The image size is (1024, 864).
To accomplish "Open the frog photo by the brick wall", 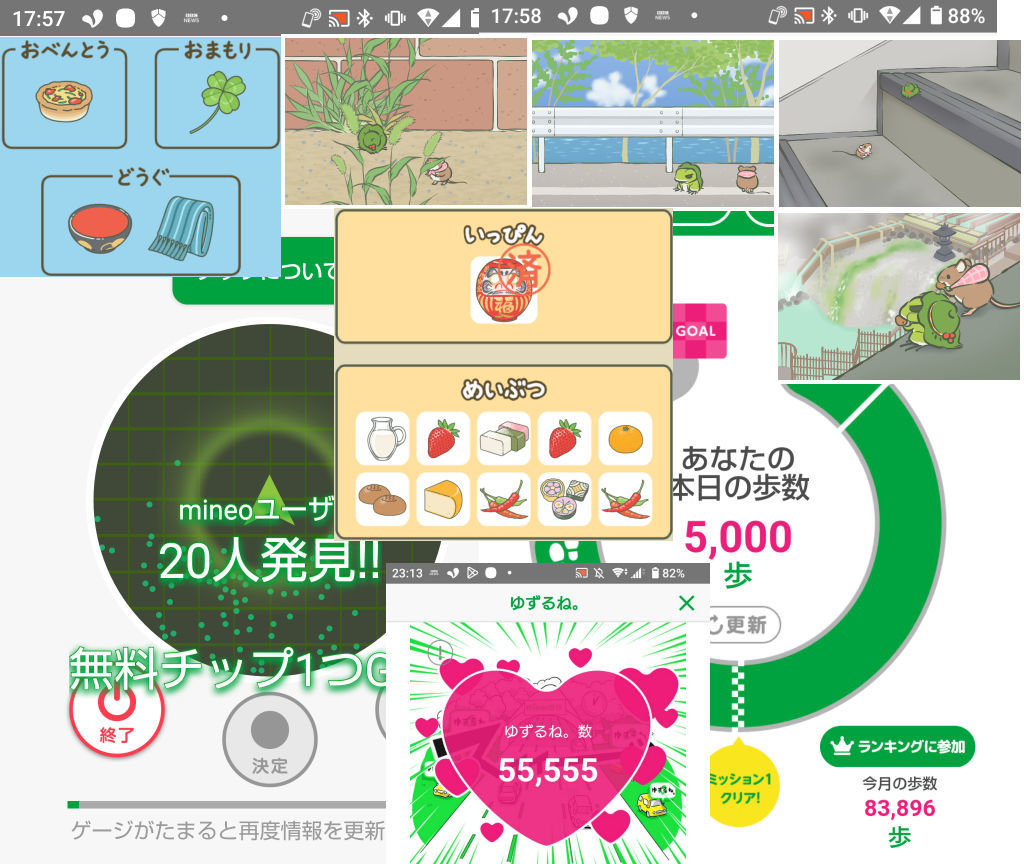I will tap(406, 121).
